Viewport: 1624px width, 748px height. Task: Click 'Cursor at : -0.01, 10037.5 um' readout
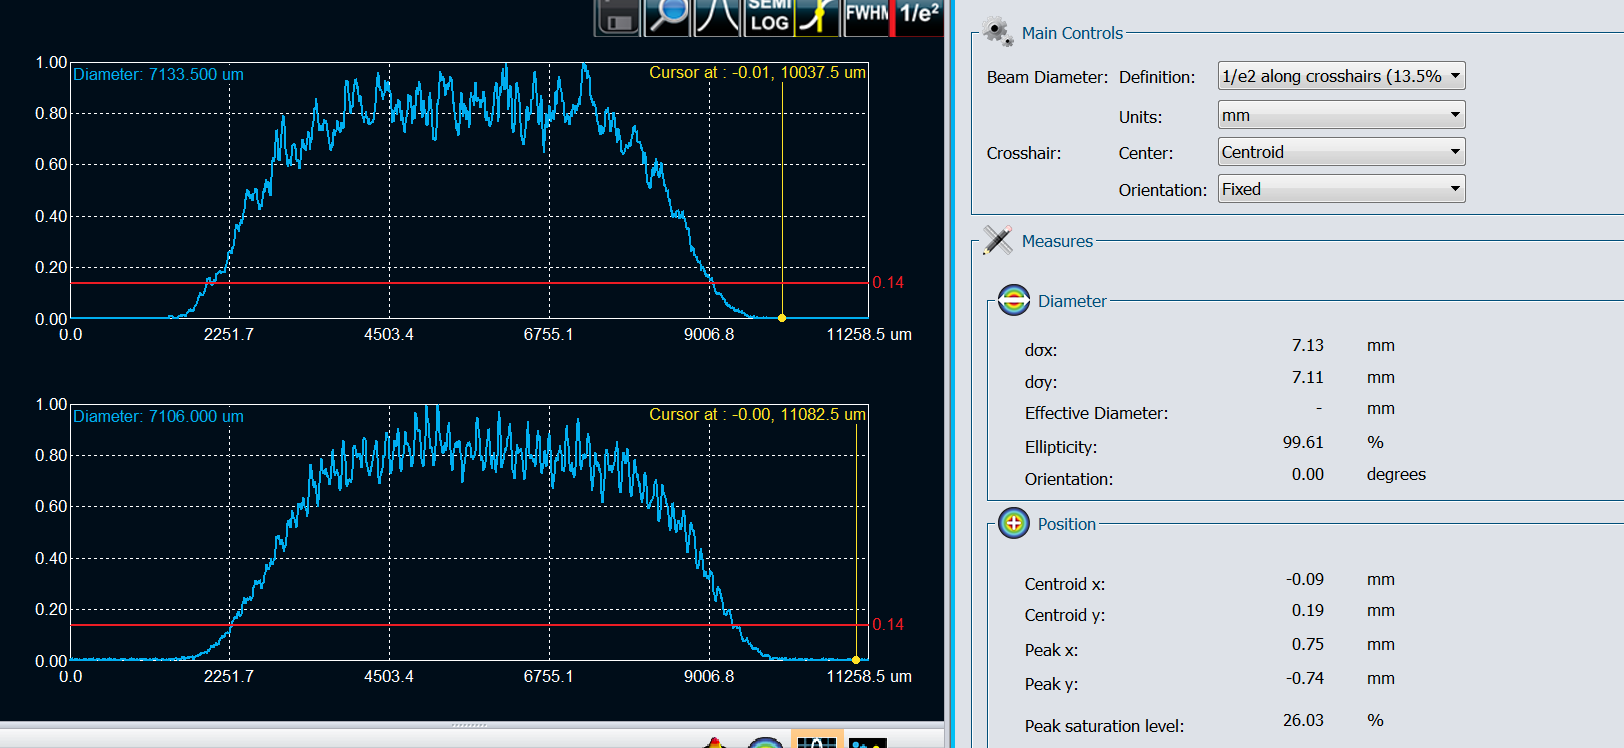757,72
